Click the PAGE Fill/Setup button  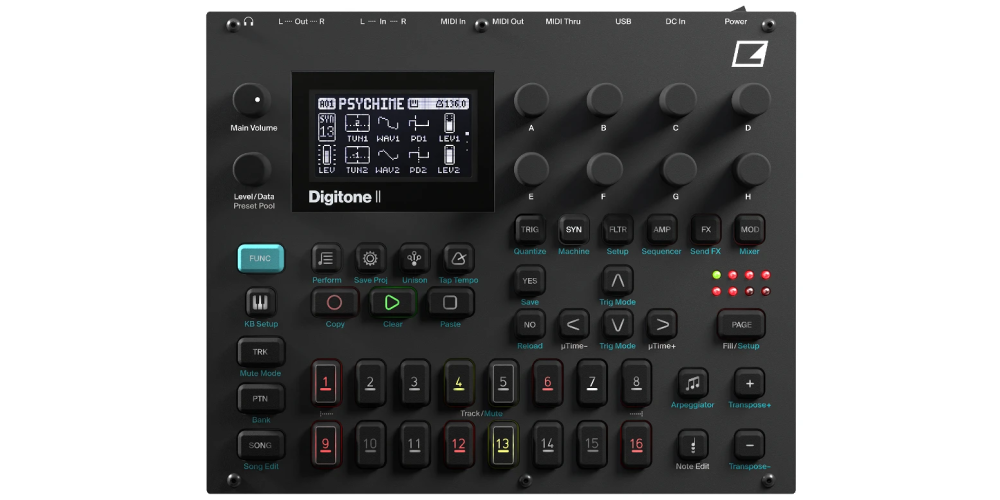tap(741, 325)
